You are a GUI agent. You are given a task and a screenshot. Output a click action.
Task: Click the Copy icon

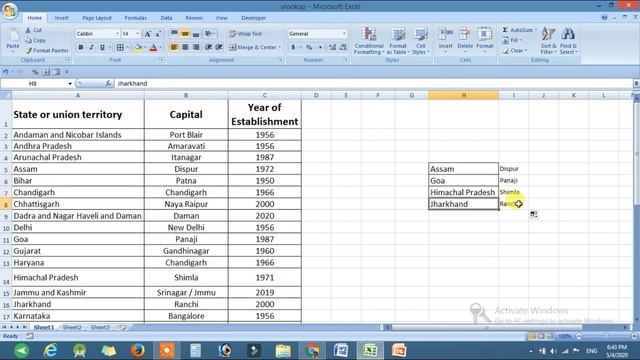(x=28, y=40)
